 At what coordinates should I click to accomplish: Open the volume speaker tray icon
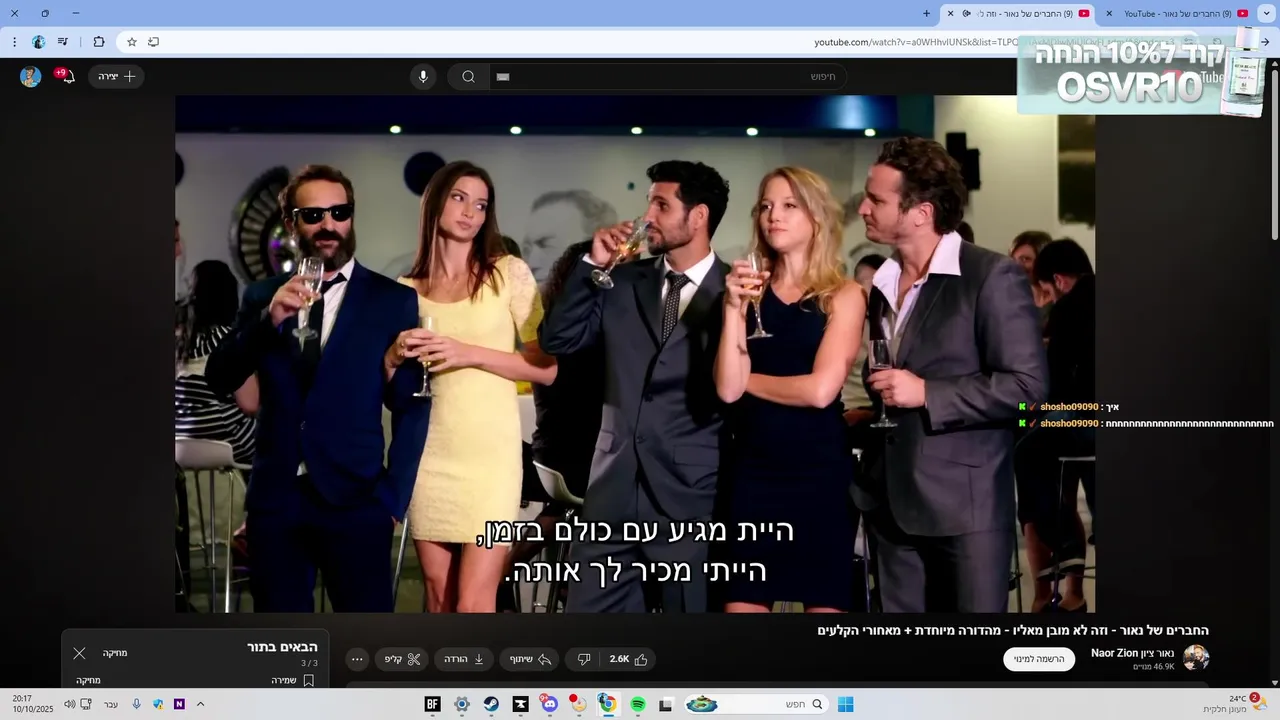[69, 704]
